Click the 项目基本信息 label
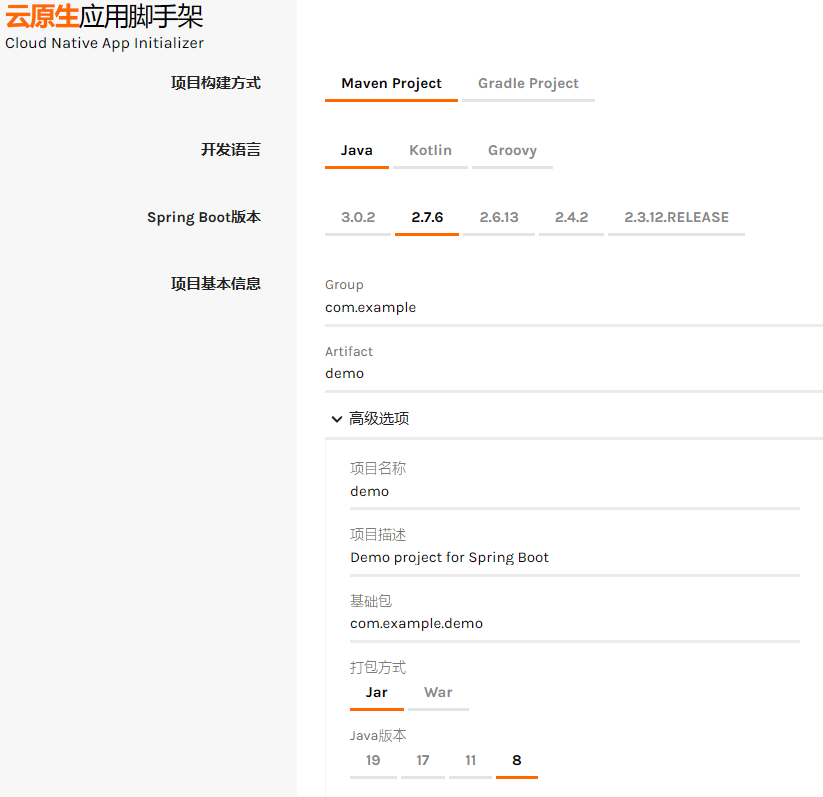 tap(216, 284)
